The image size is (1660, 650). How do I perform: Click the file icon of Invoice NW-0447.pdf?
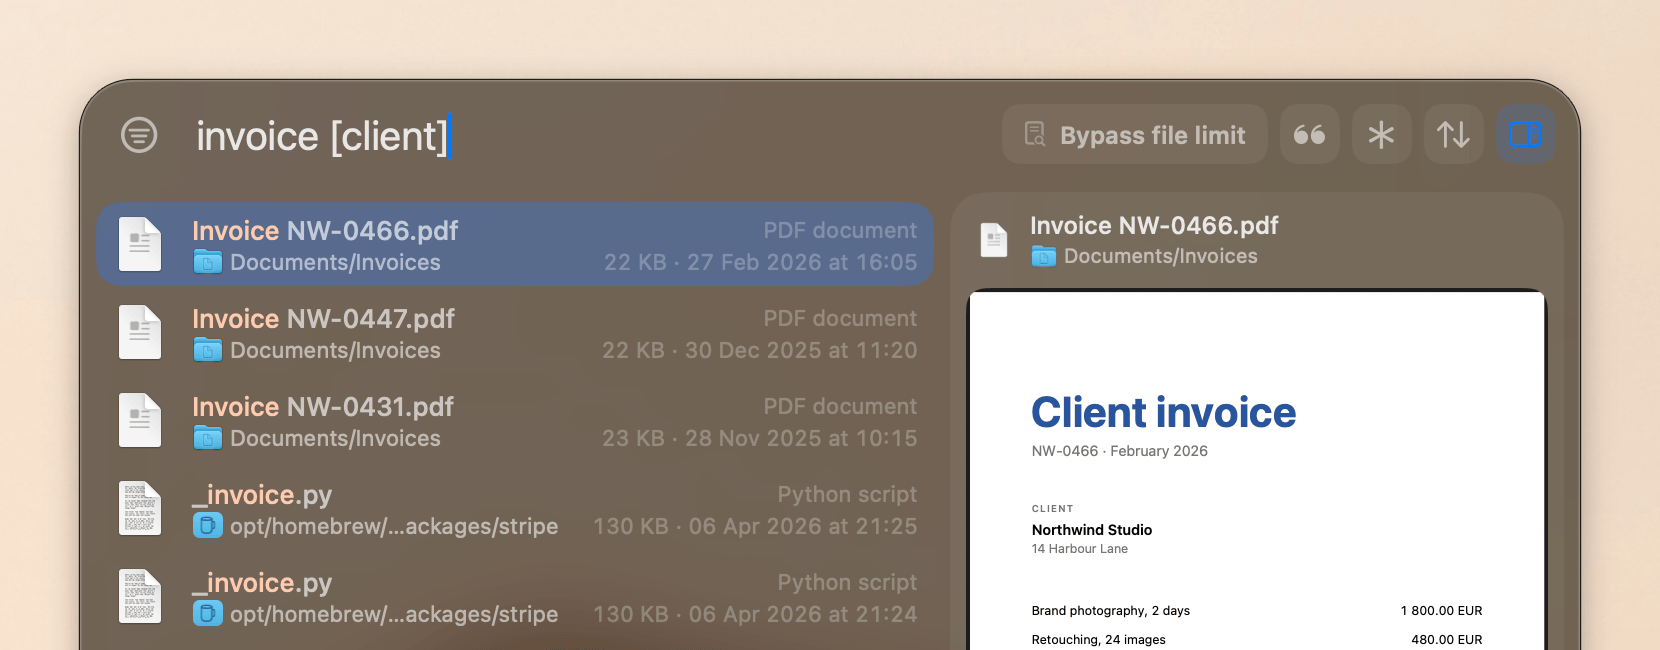click(x=140, y=333)
